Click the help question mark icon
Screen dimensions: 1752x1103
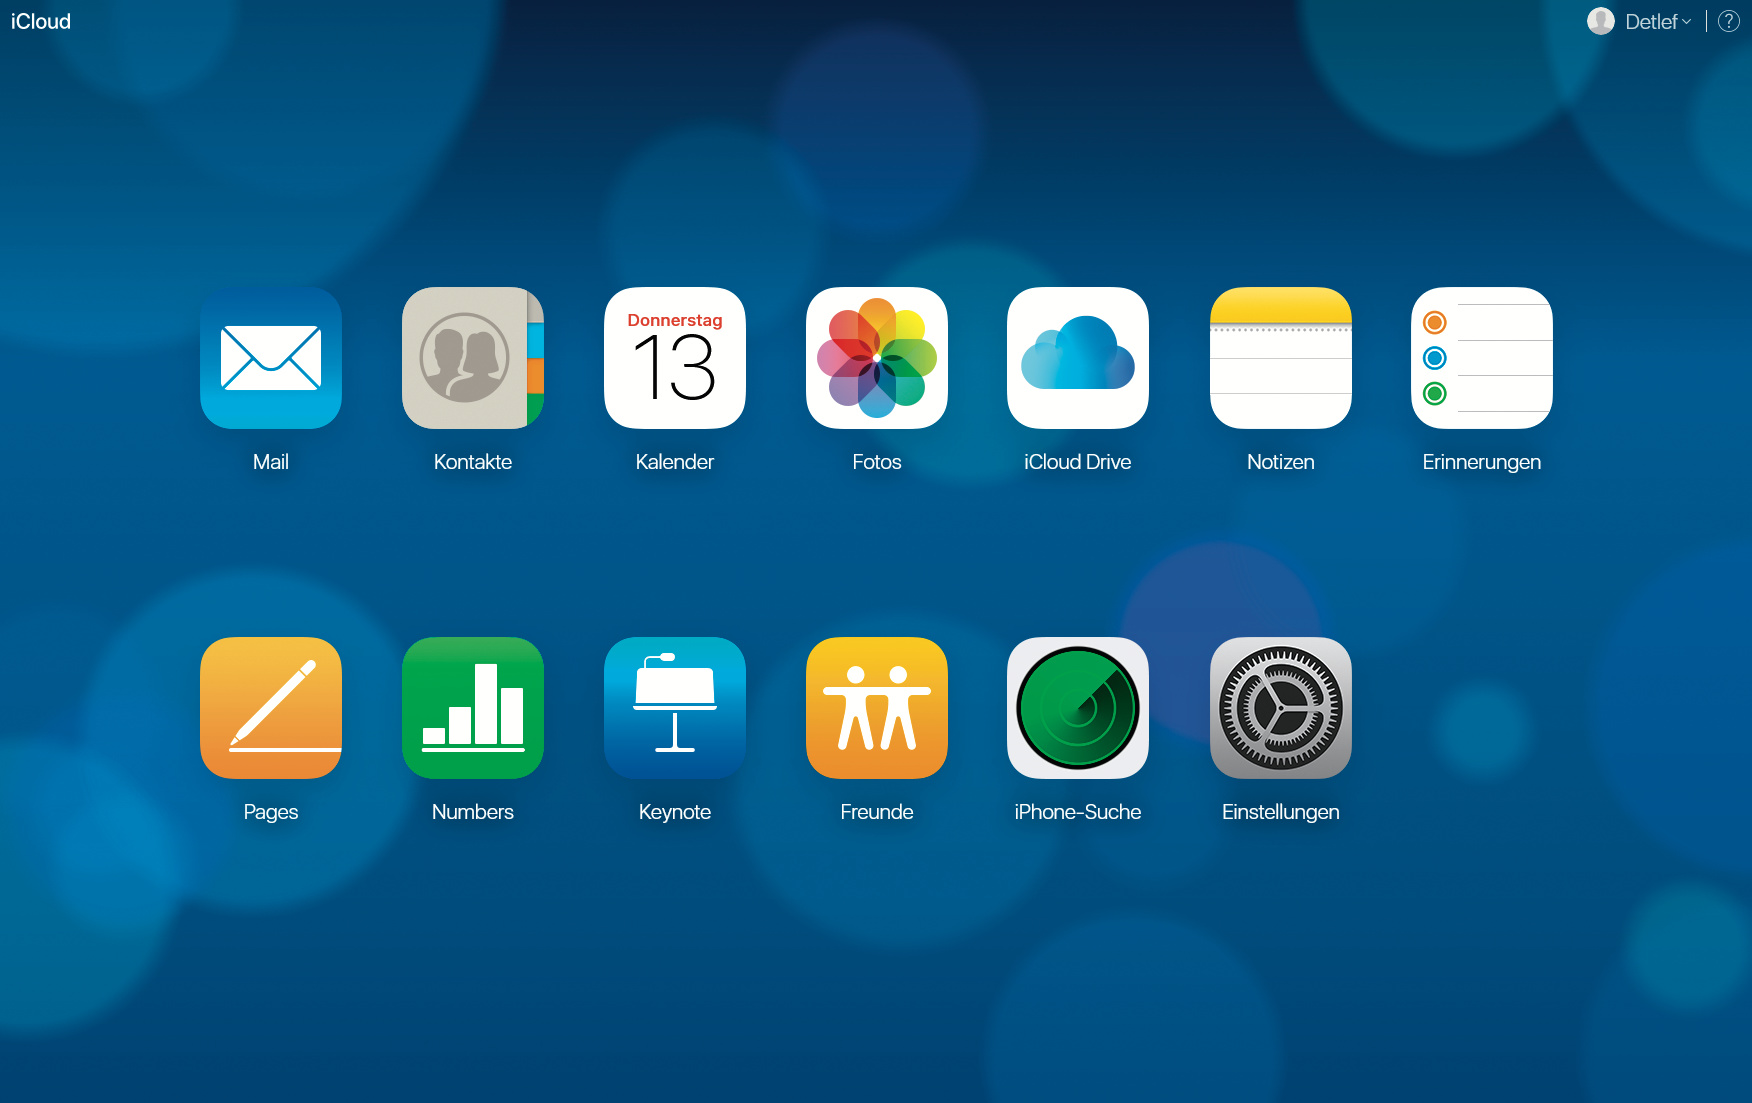pos(1729,21)
